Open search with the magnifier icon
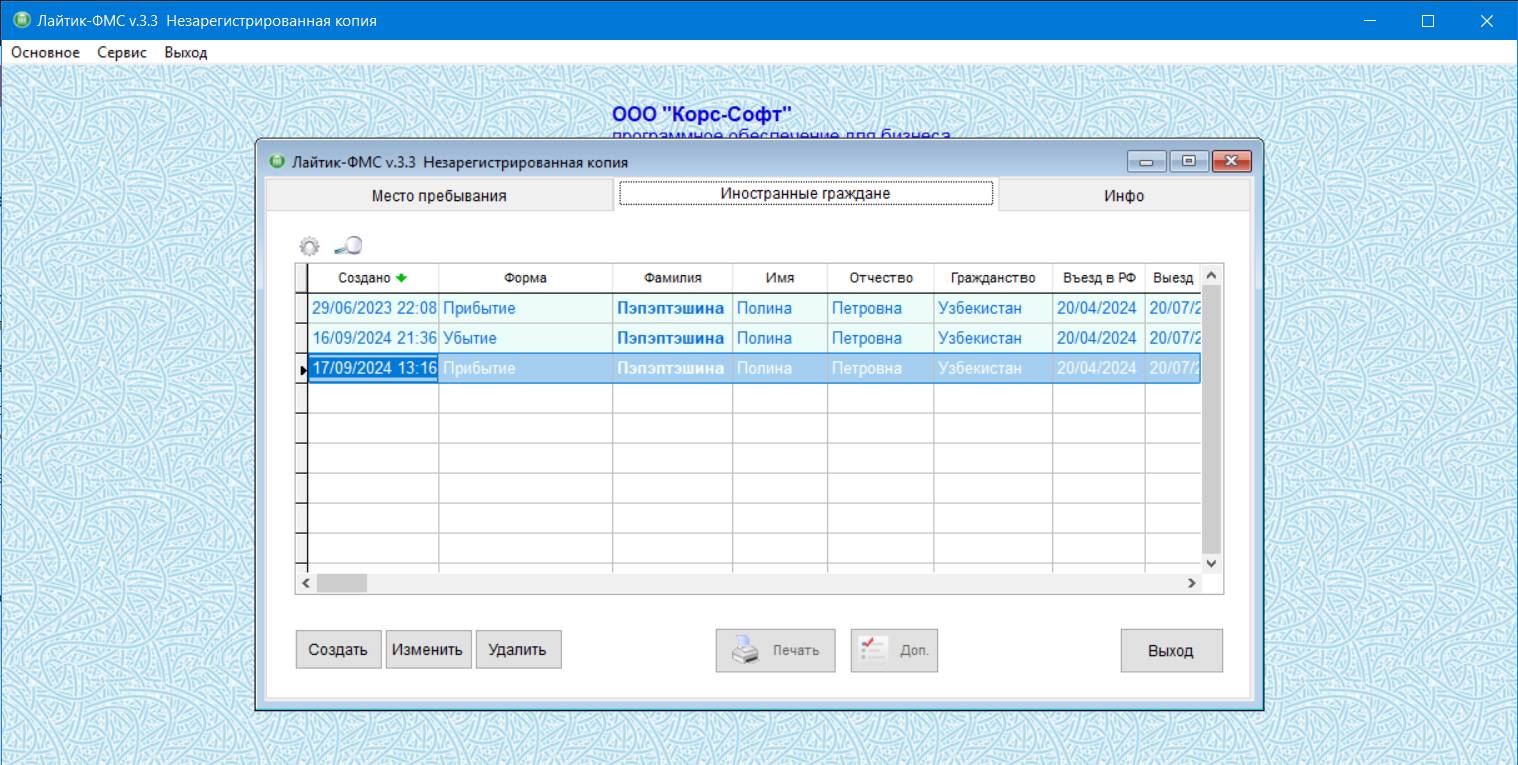 (x=348, y=245)
